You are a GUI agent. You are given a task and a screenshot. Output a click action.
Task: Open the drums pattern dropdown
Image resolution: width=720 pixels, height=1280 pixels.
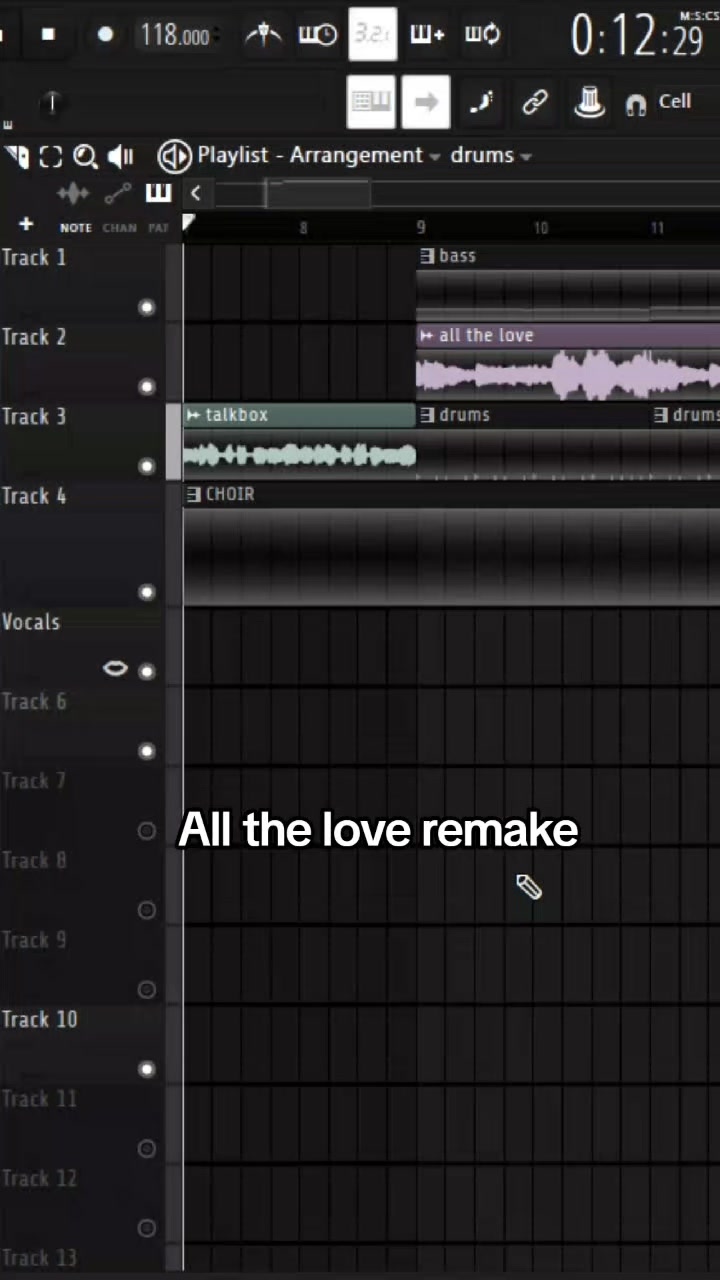[490, 156]
